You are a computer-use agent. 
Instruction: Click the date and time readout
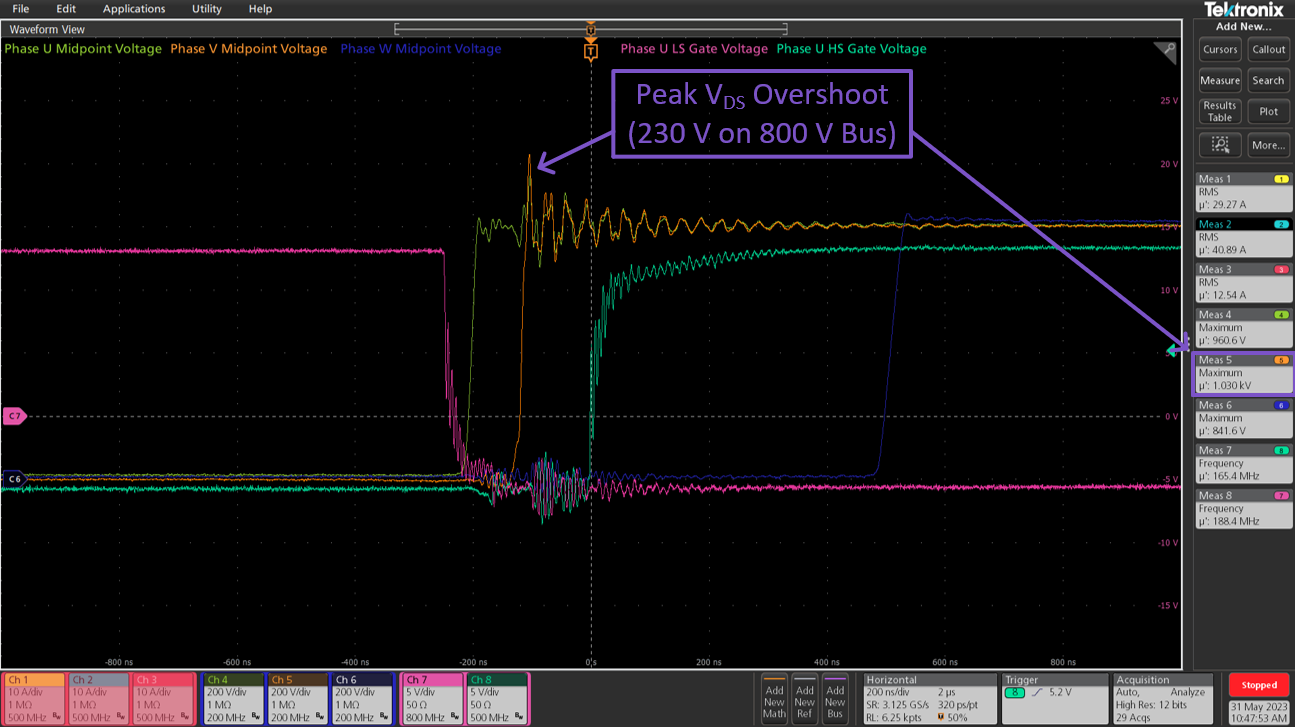[x=1259, y=711]
